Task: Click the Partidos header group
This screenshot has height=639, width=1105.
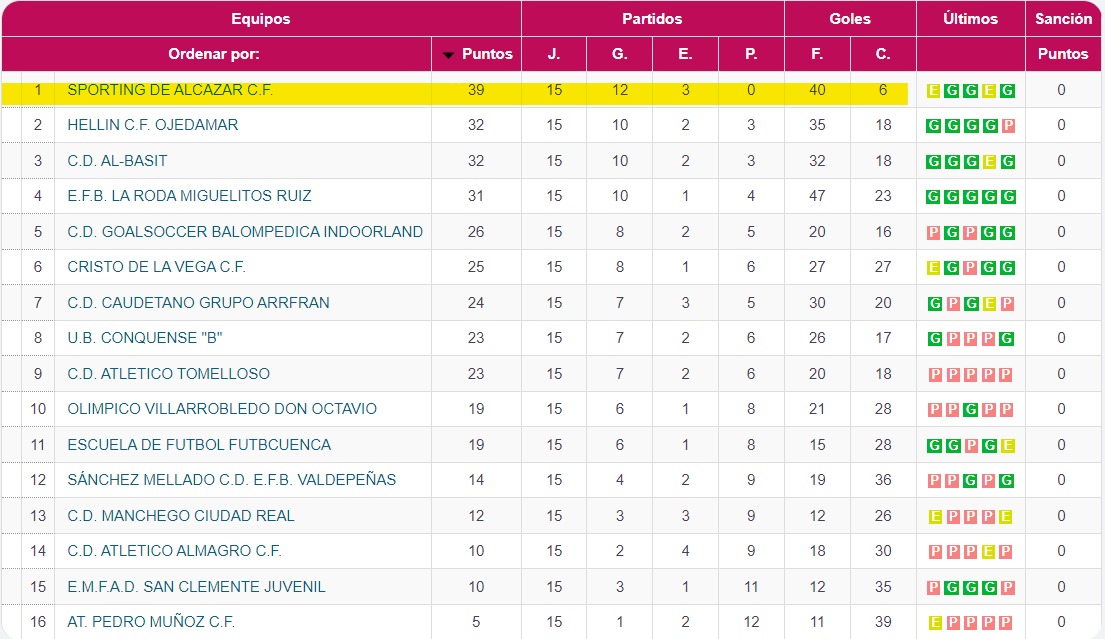Action: (652, 19)
